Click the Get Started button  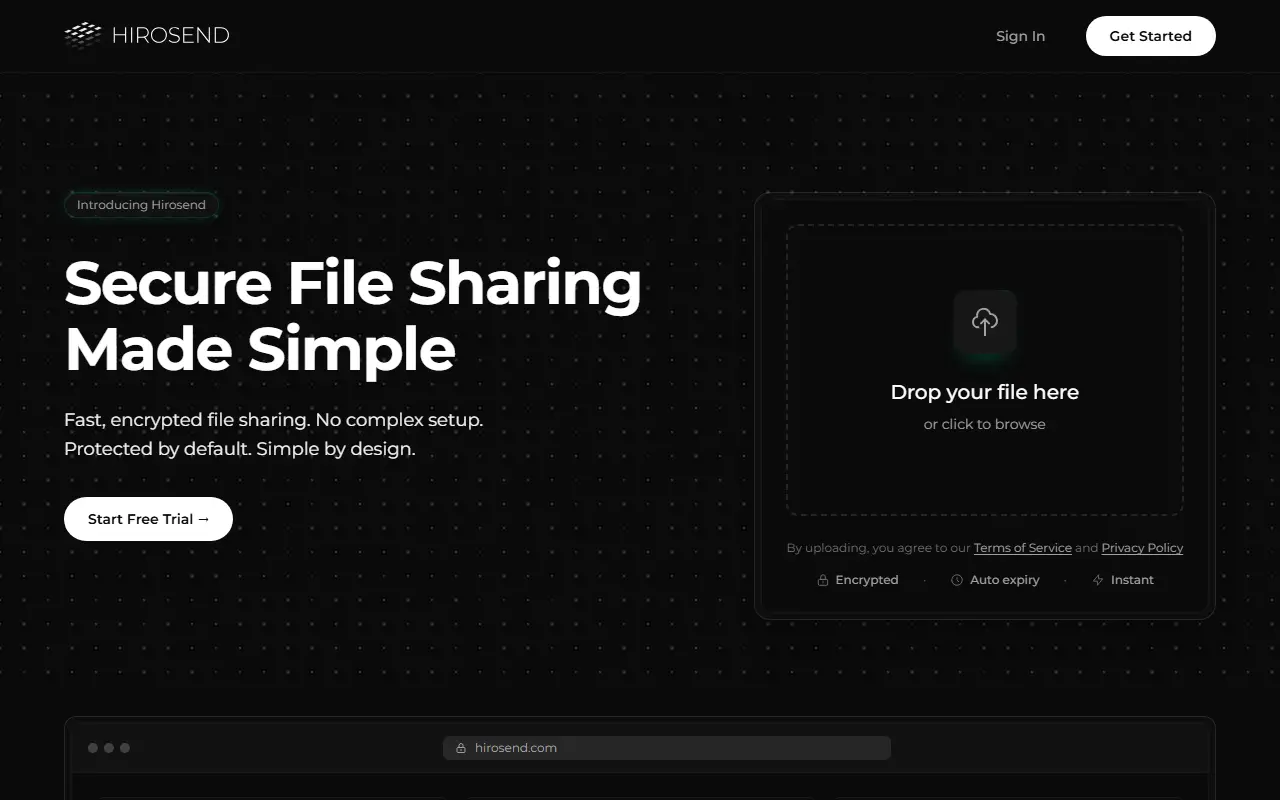tap(1151, 36)
